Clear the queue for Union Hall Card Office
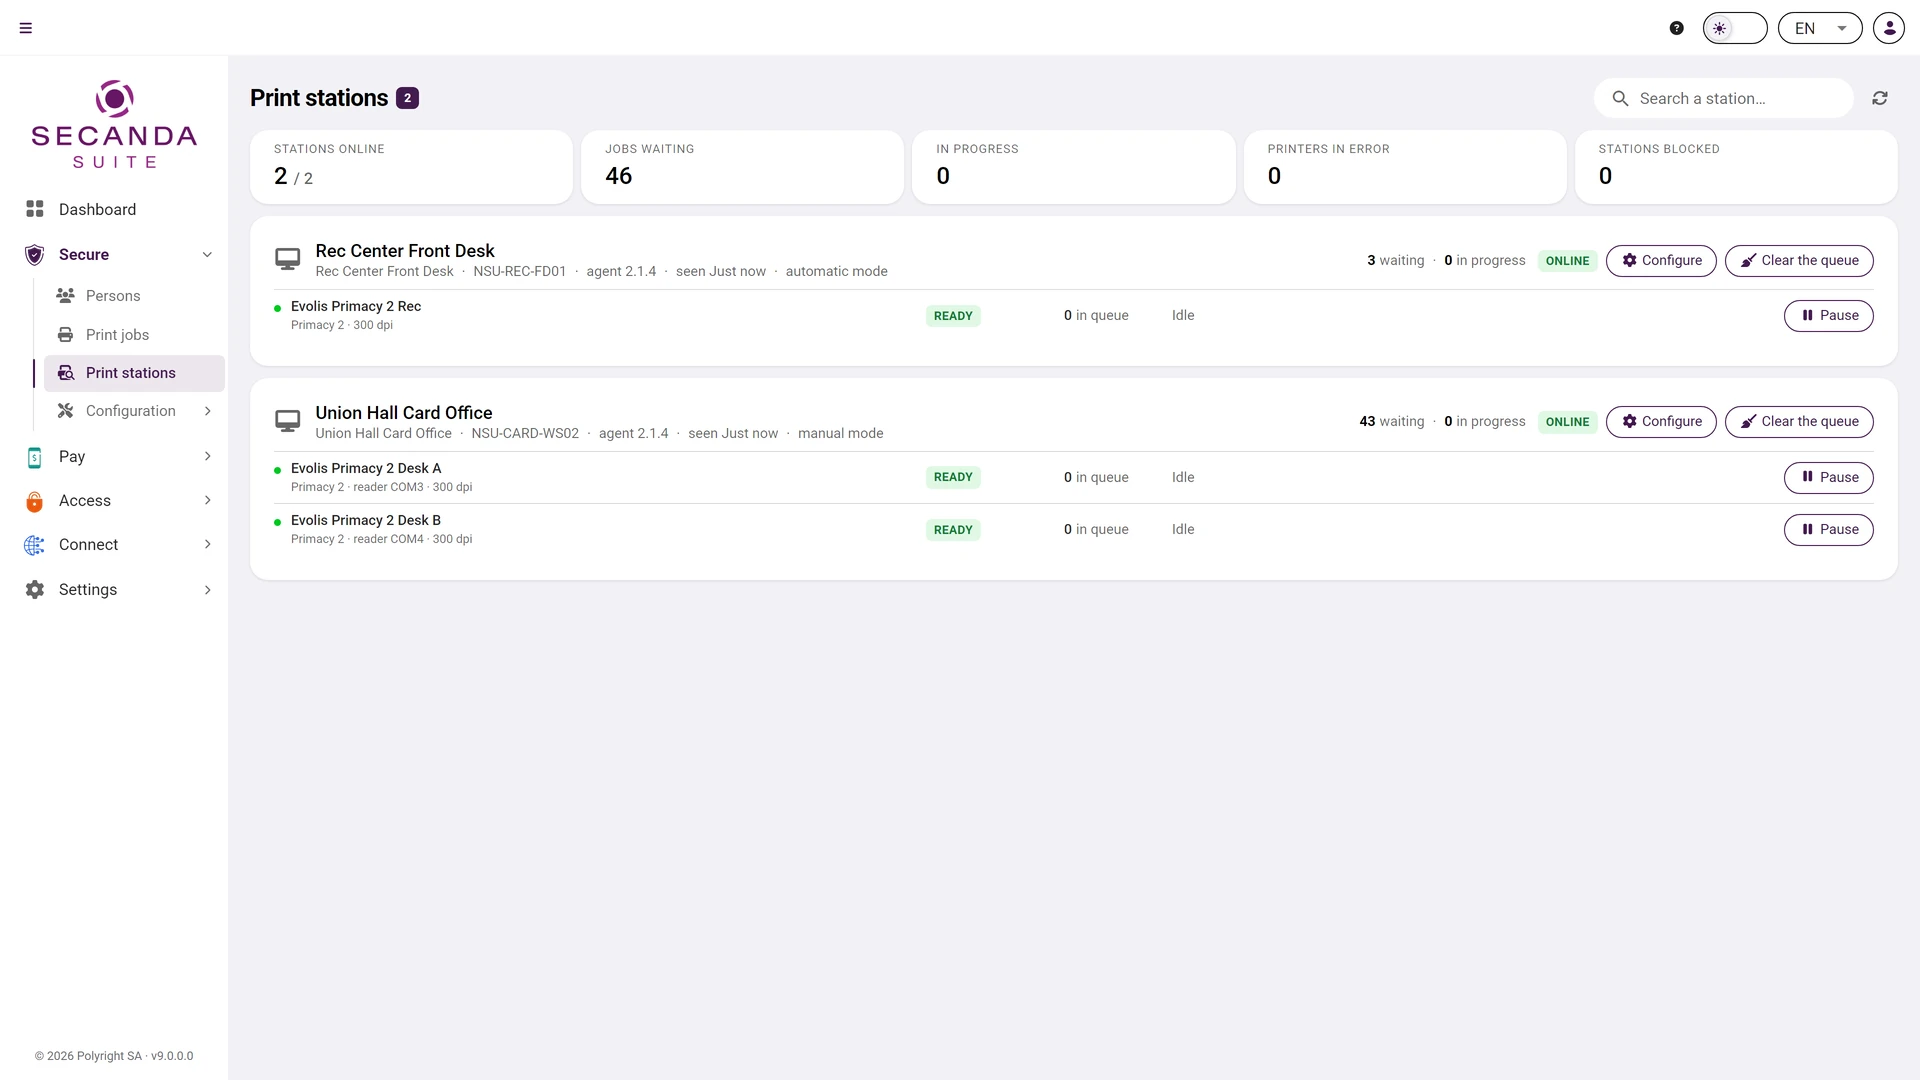The height and width of the screenshot is (1080, 1920). pyautogui.click(x=1799, y=422)
